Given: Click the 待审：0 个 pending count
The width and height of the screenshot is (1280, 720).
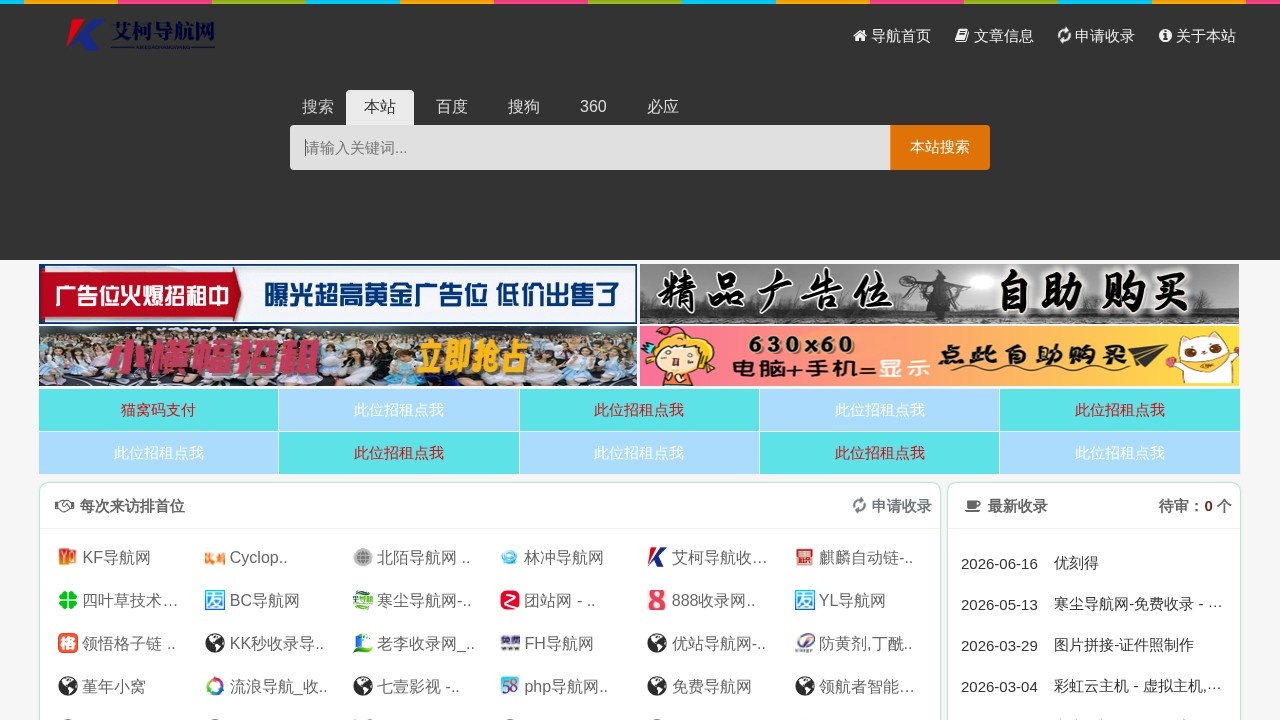Looking at the screenshot, I should click(x=1195, y=506).
